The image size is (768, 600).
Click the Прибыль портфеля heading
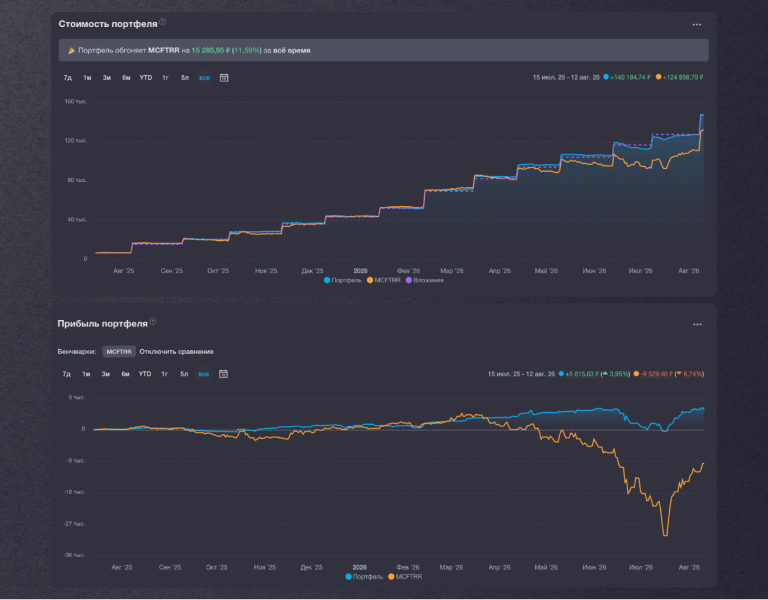point(102,324)
